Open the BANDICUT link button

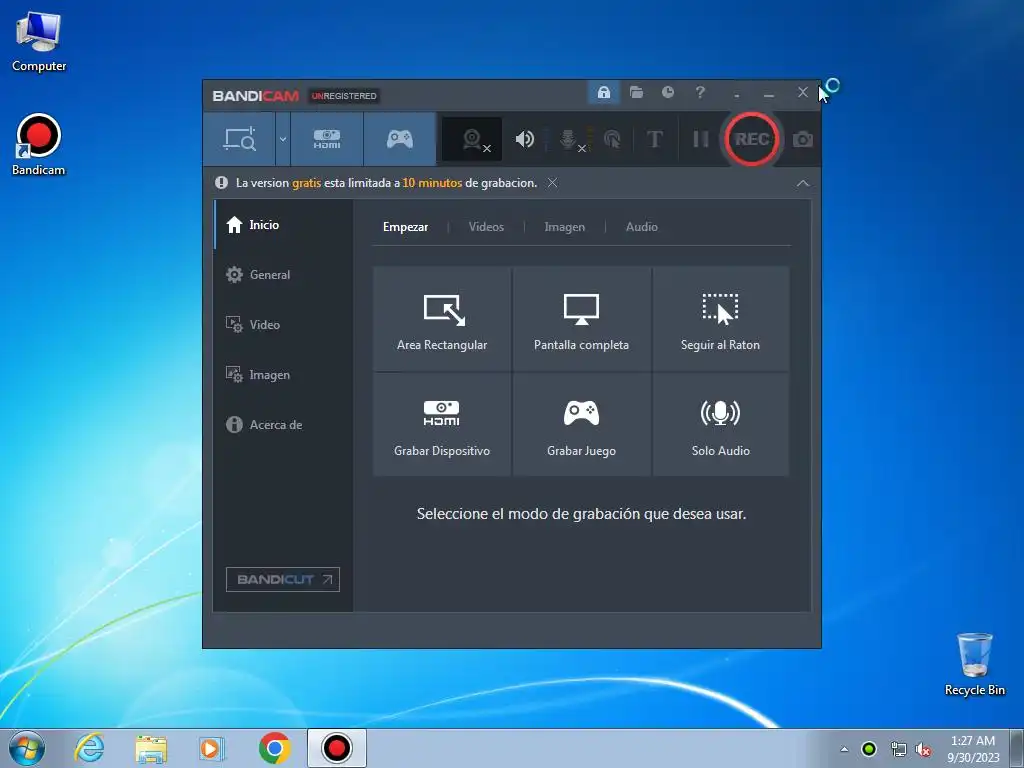[283, 579]
